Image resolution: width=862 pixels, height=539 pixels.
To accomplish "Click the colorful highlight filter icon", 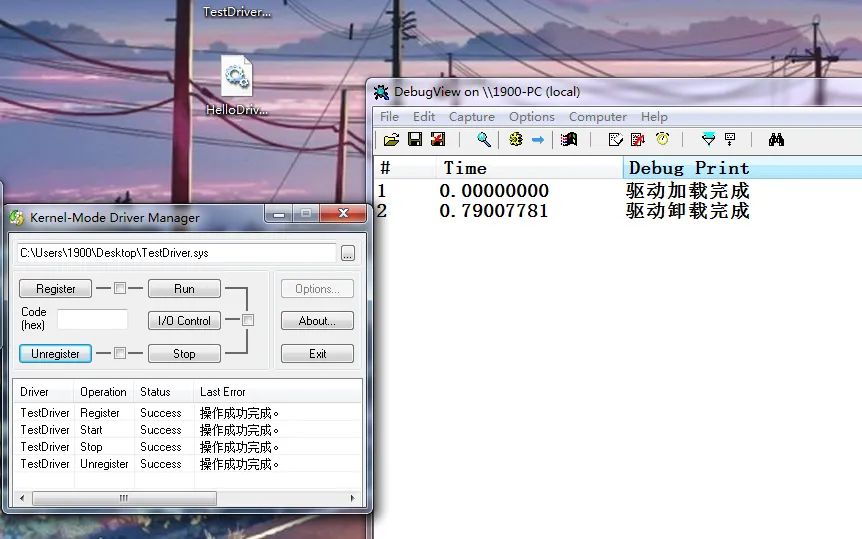I will (569, 140).
